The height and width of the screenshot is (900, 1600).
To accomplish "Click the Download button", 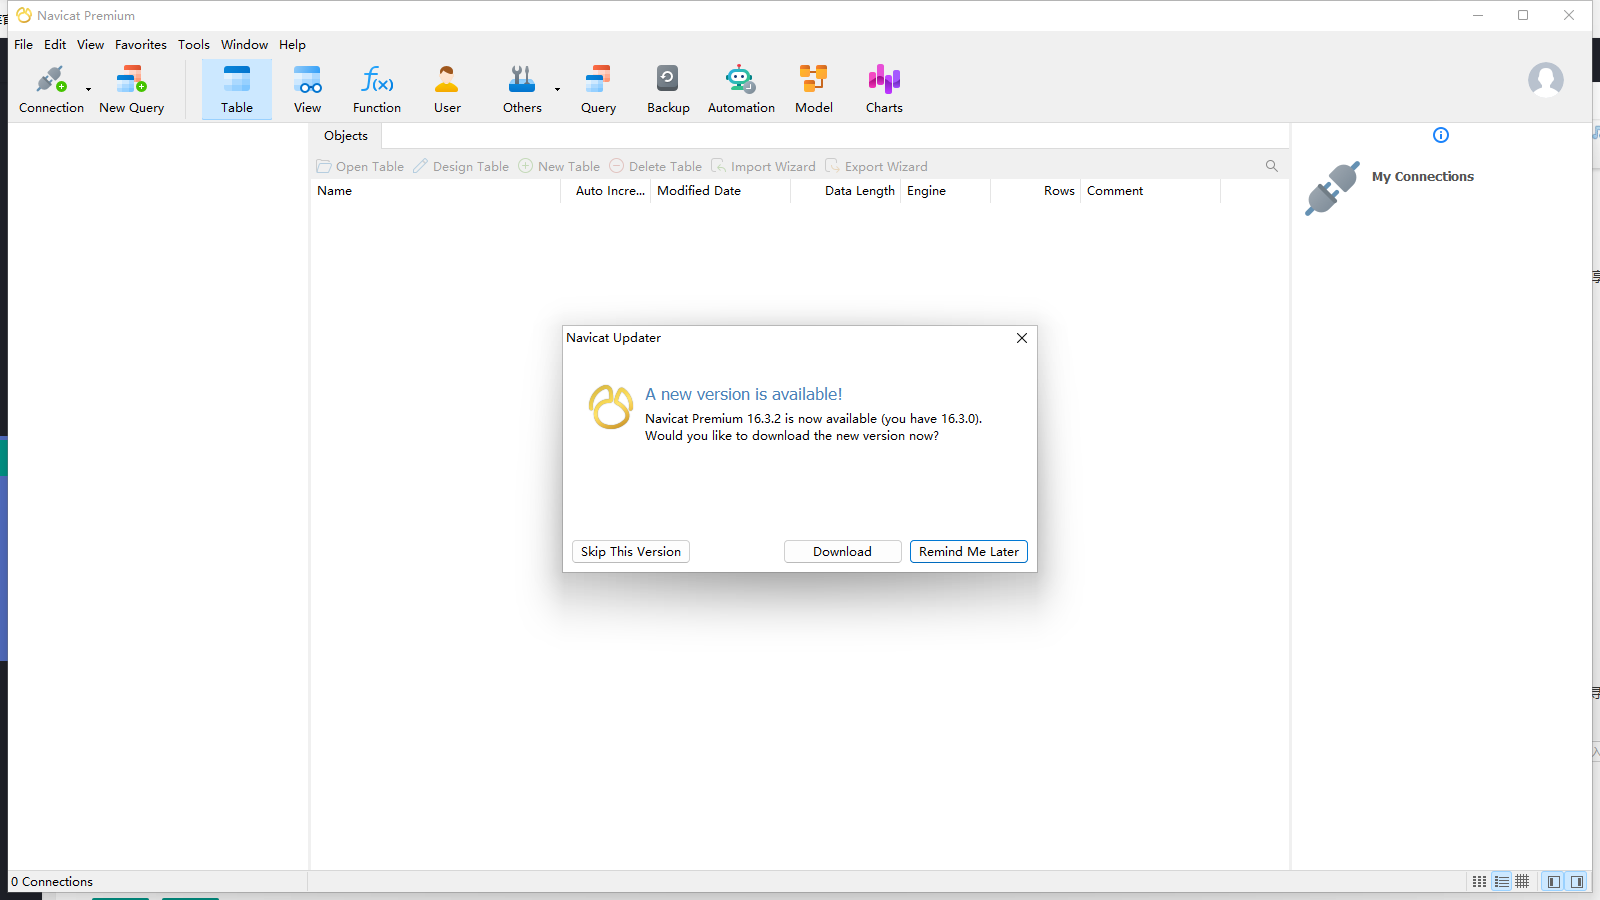I will (842, 552).
